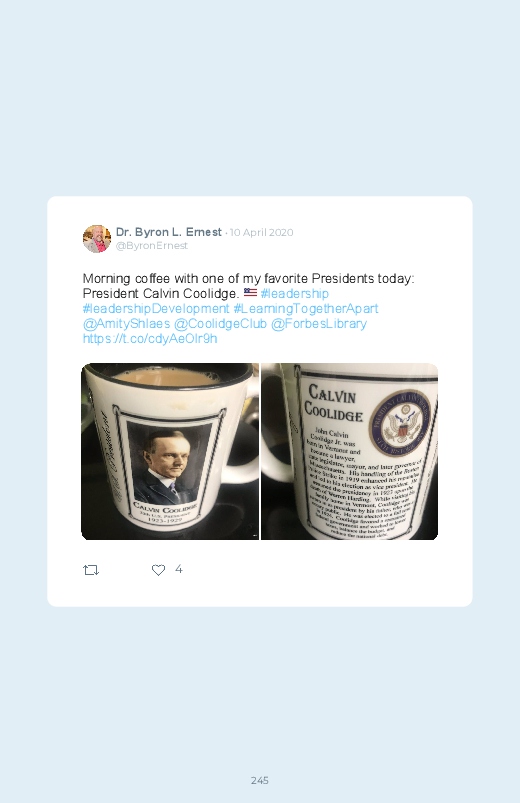Open the #leadershipDevelopment hashtag
This screenshot has height=803, width=520.
156,309
